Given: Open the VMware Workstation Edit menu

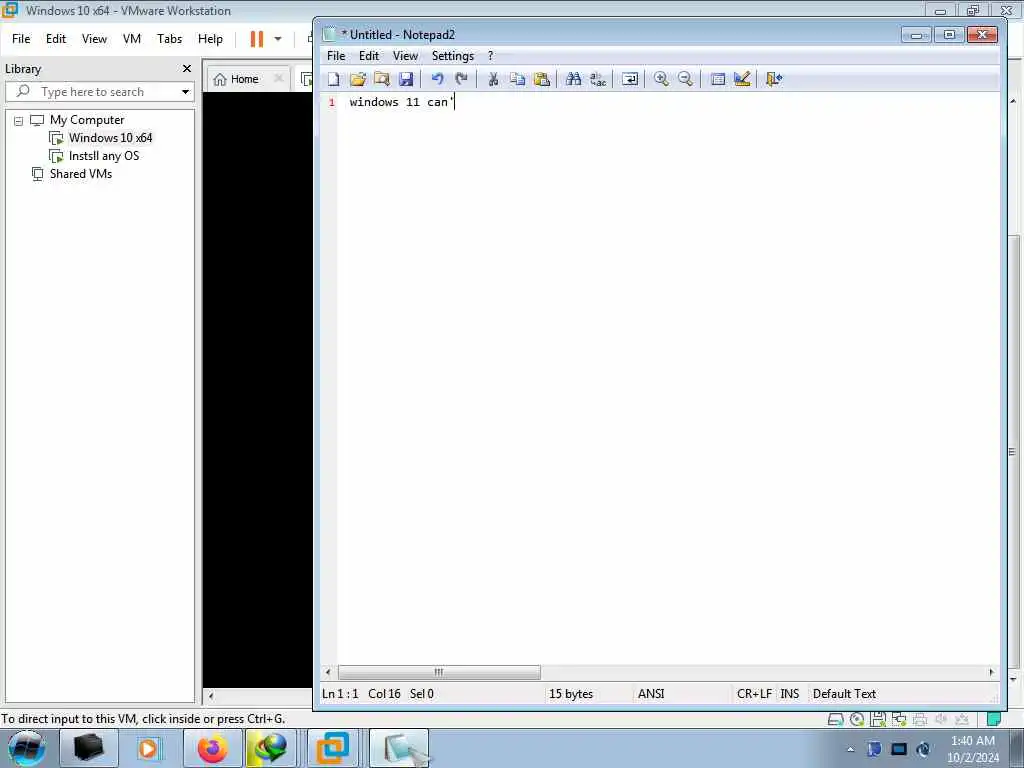Looking at the screenshot, I should (x=56, y=39).
